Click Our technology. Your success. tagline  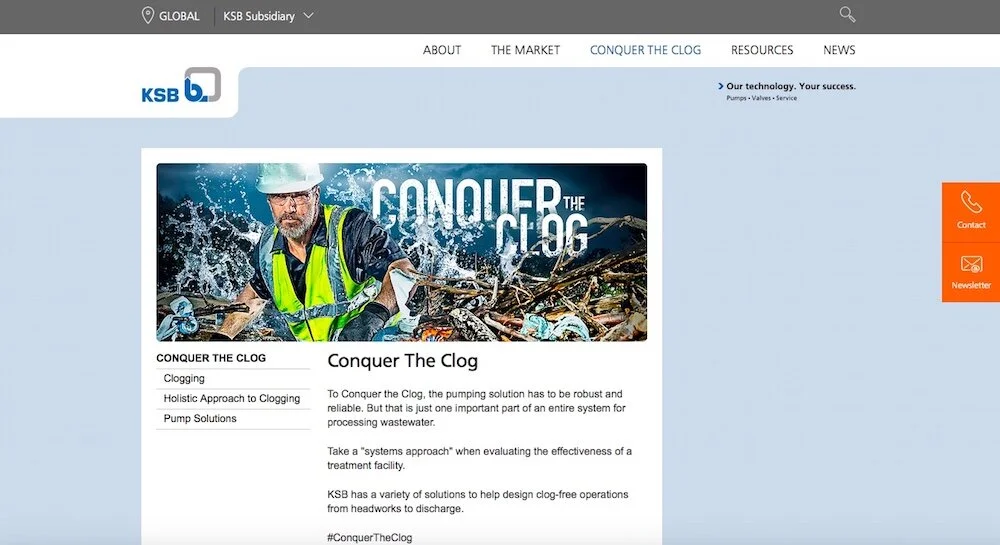[x=791, y=86]
